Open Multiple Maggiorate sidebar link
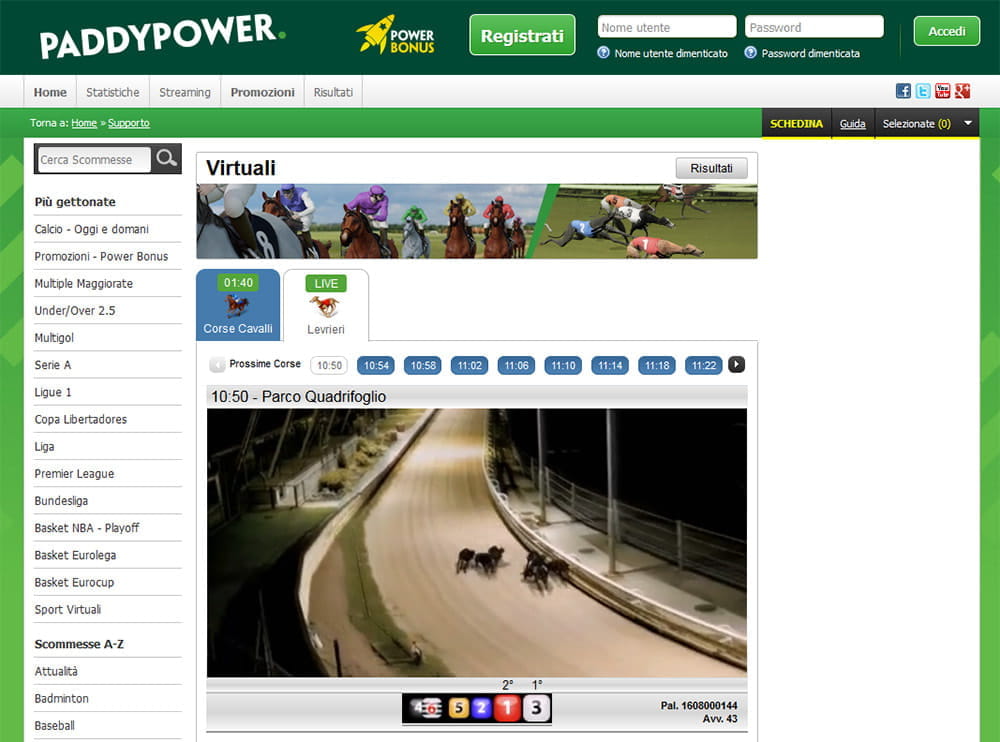Screen dimensions: 1000x742 pos(84,283)
